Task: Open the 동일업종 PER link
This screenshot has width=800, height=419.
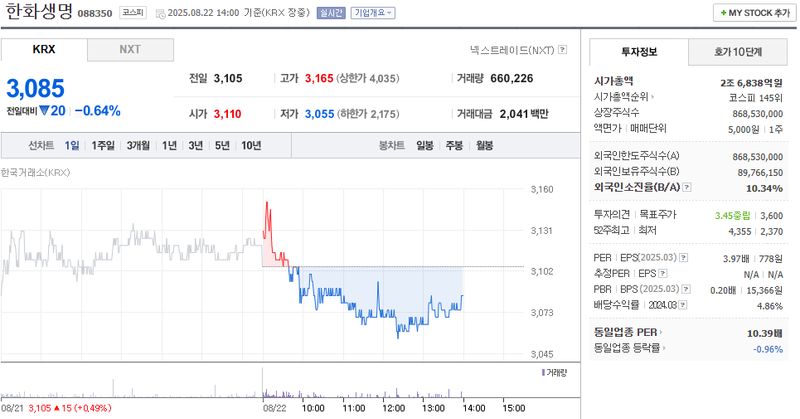Action: coord(628,332)
